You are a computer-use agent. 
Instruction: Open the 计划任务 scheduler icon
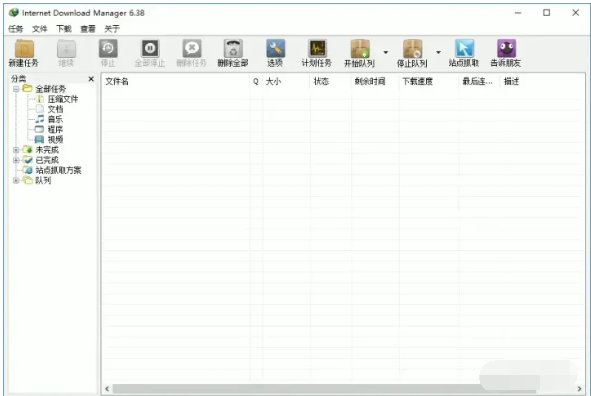[x=317, y=49]
